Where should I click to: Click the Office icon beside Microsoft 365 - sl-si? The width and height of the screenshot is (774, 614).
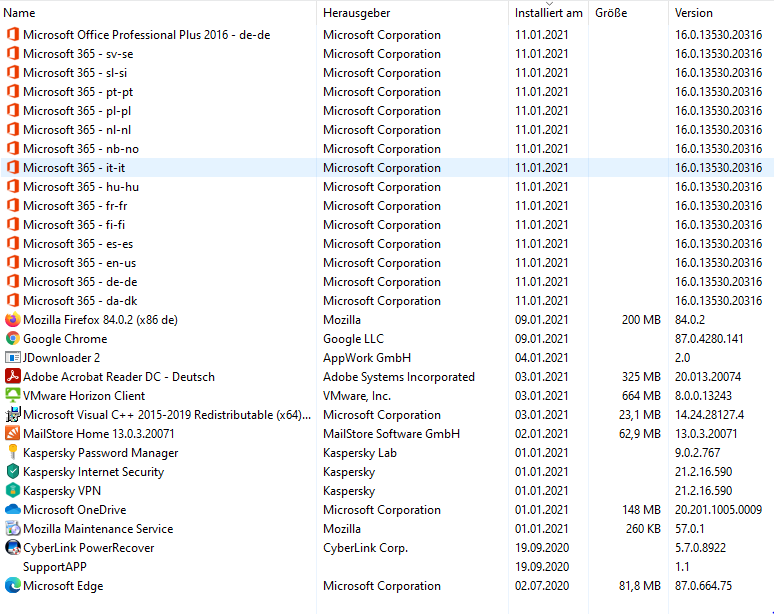coord(13,73)
